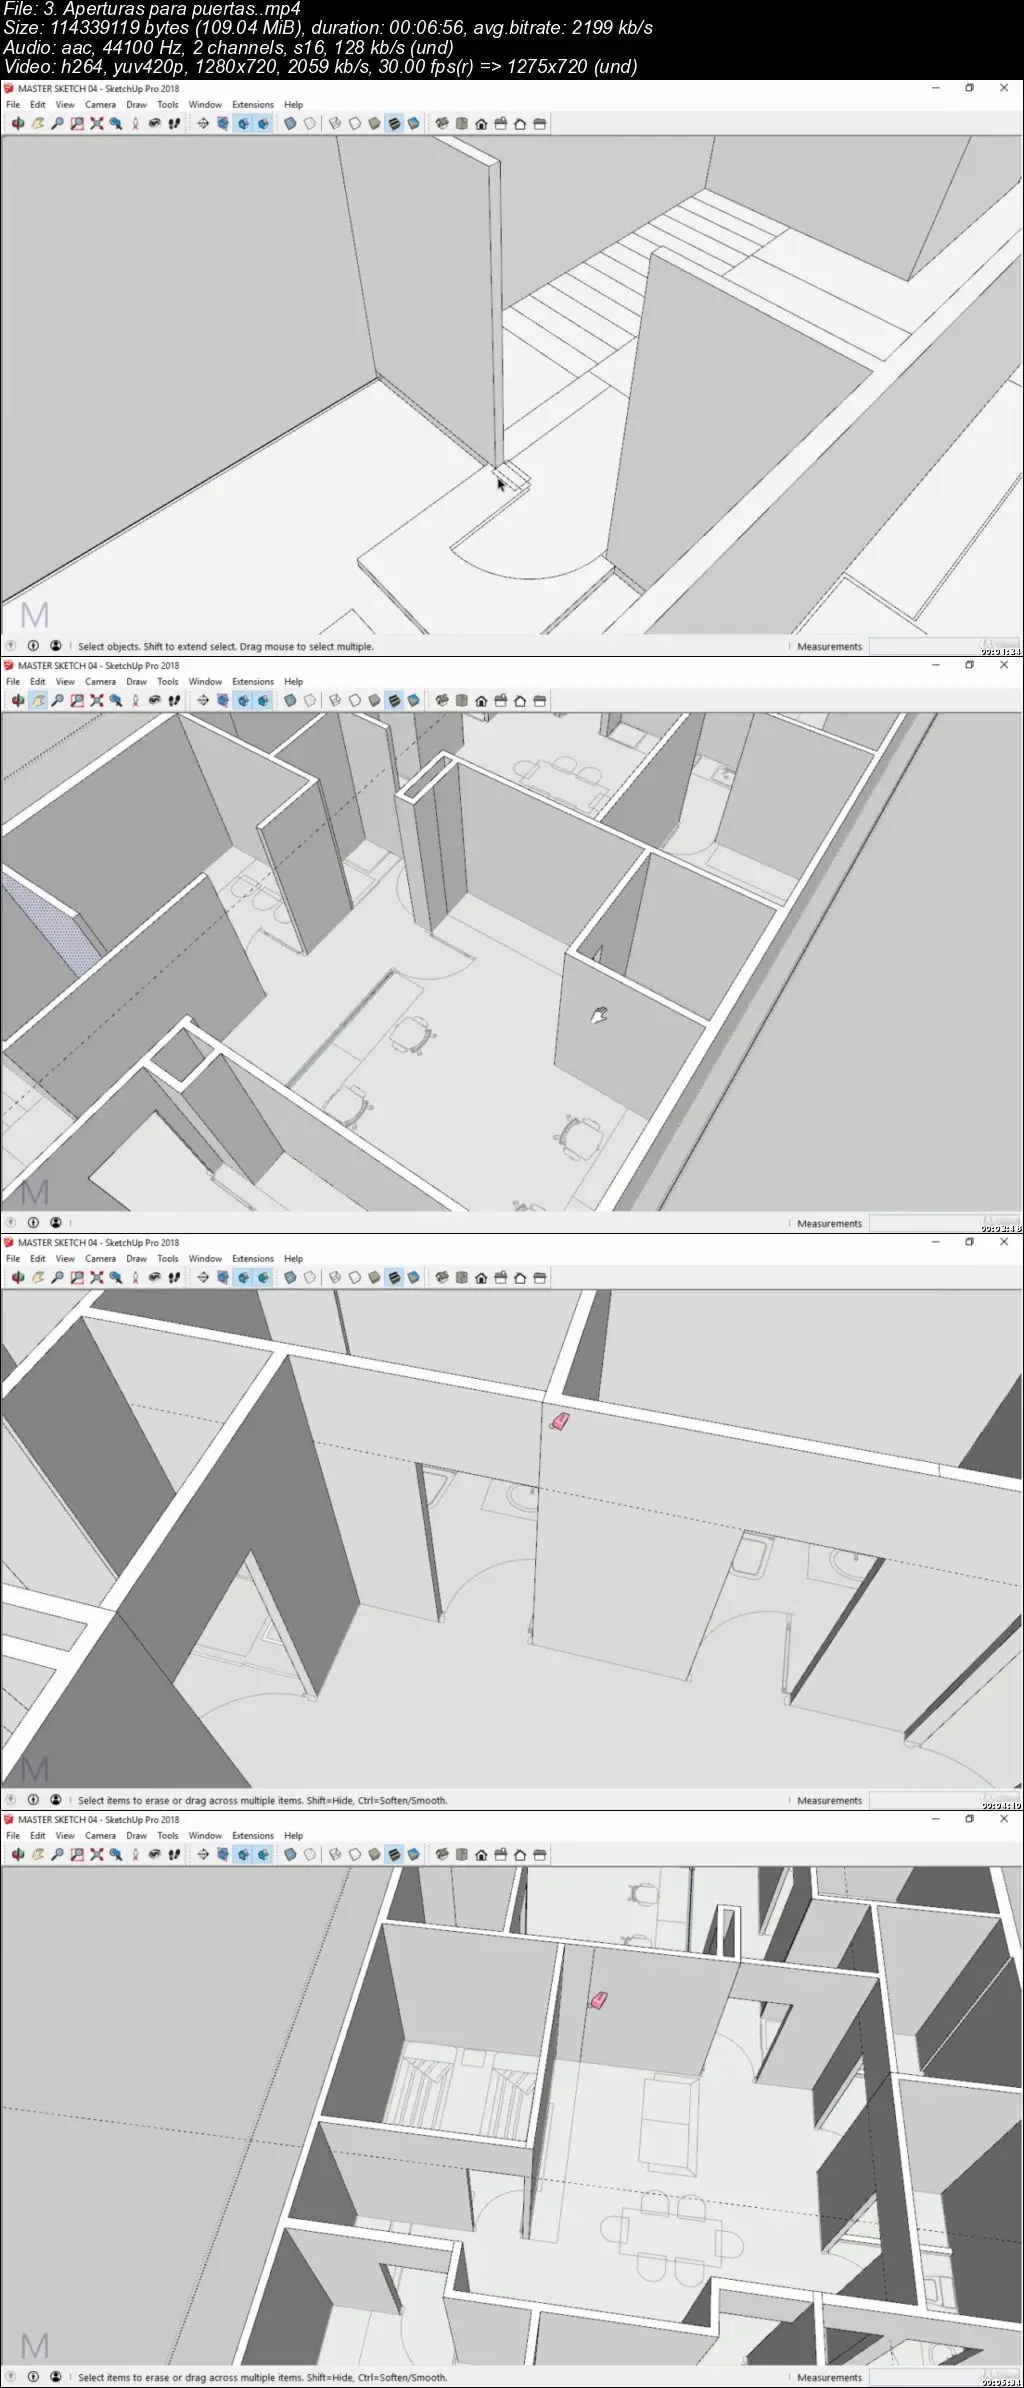Open the Camera menu in the second frame
The image size is (1024, 2388).
coord(100,681)
